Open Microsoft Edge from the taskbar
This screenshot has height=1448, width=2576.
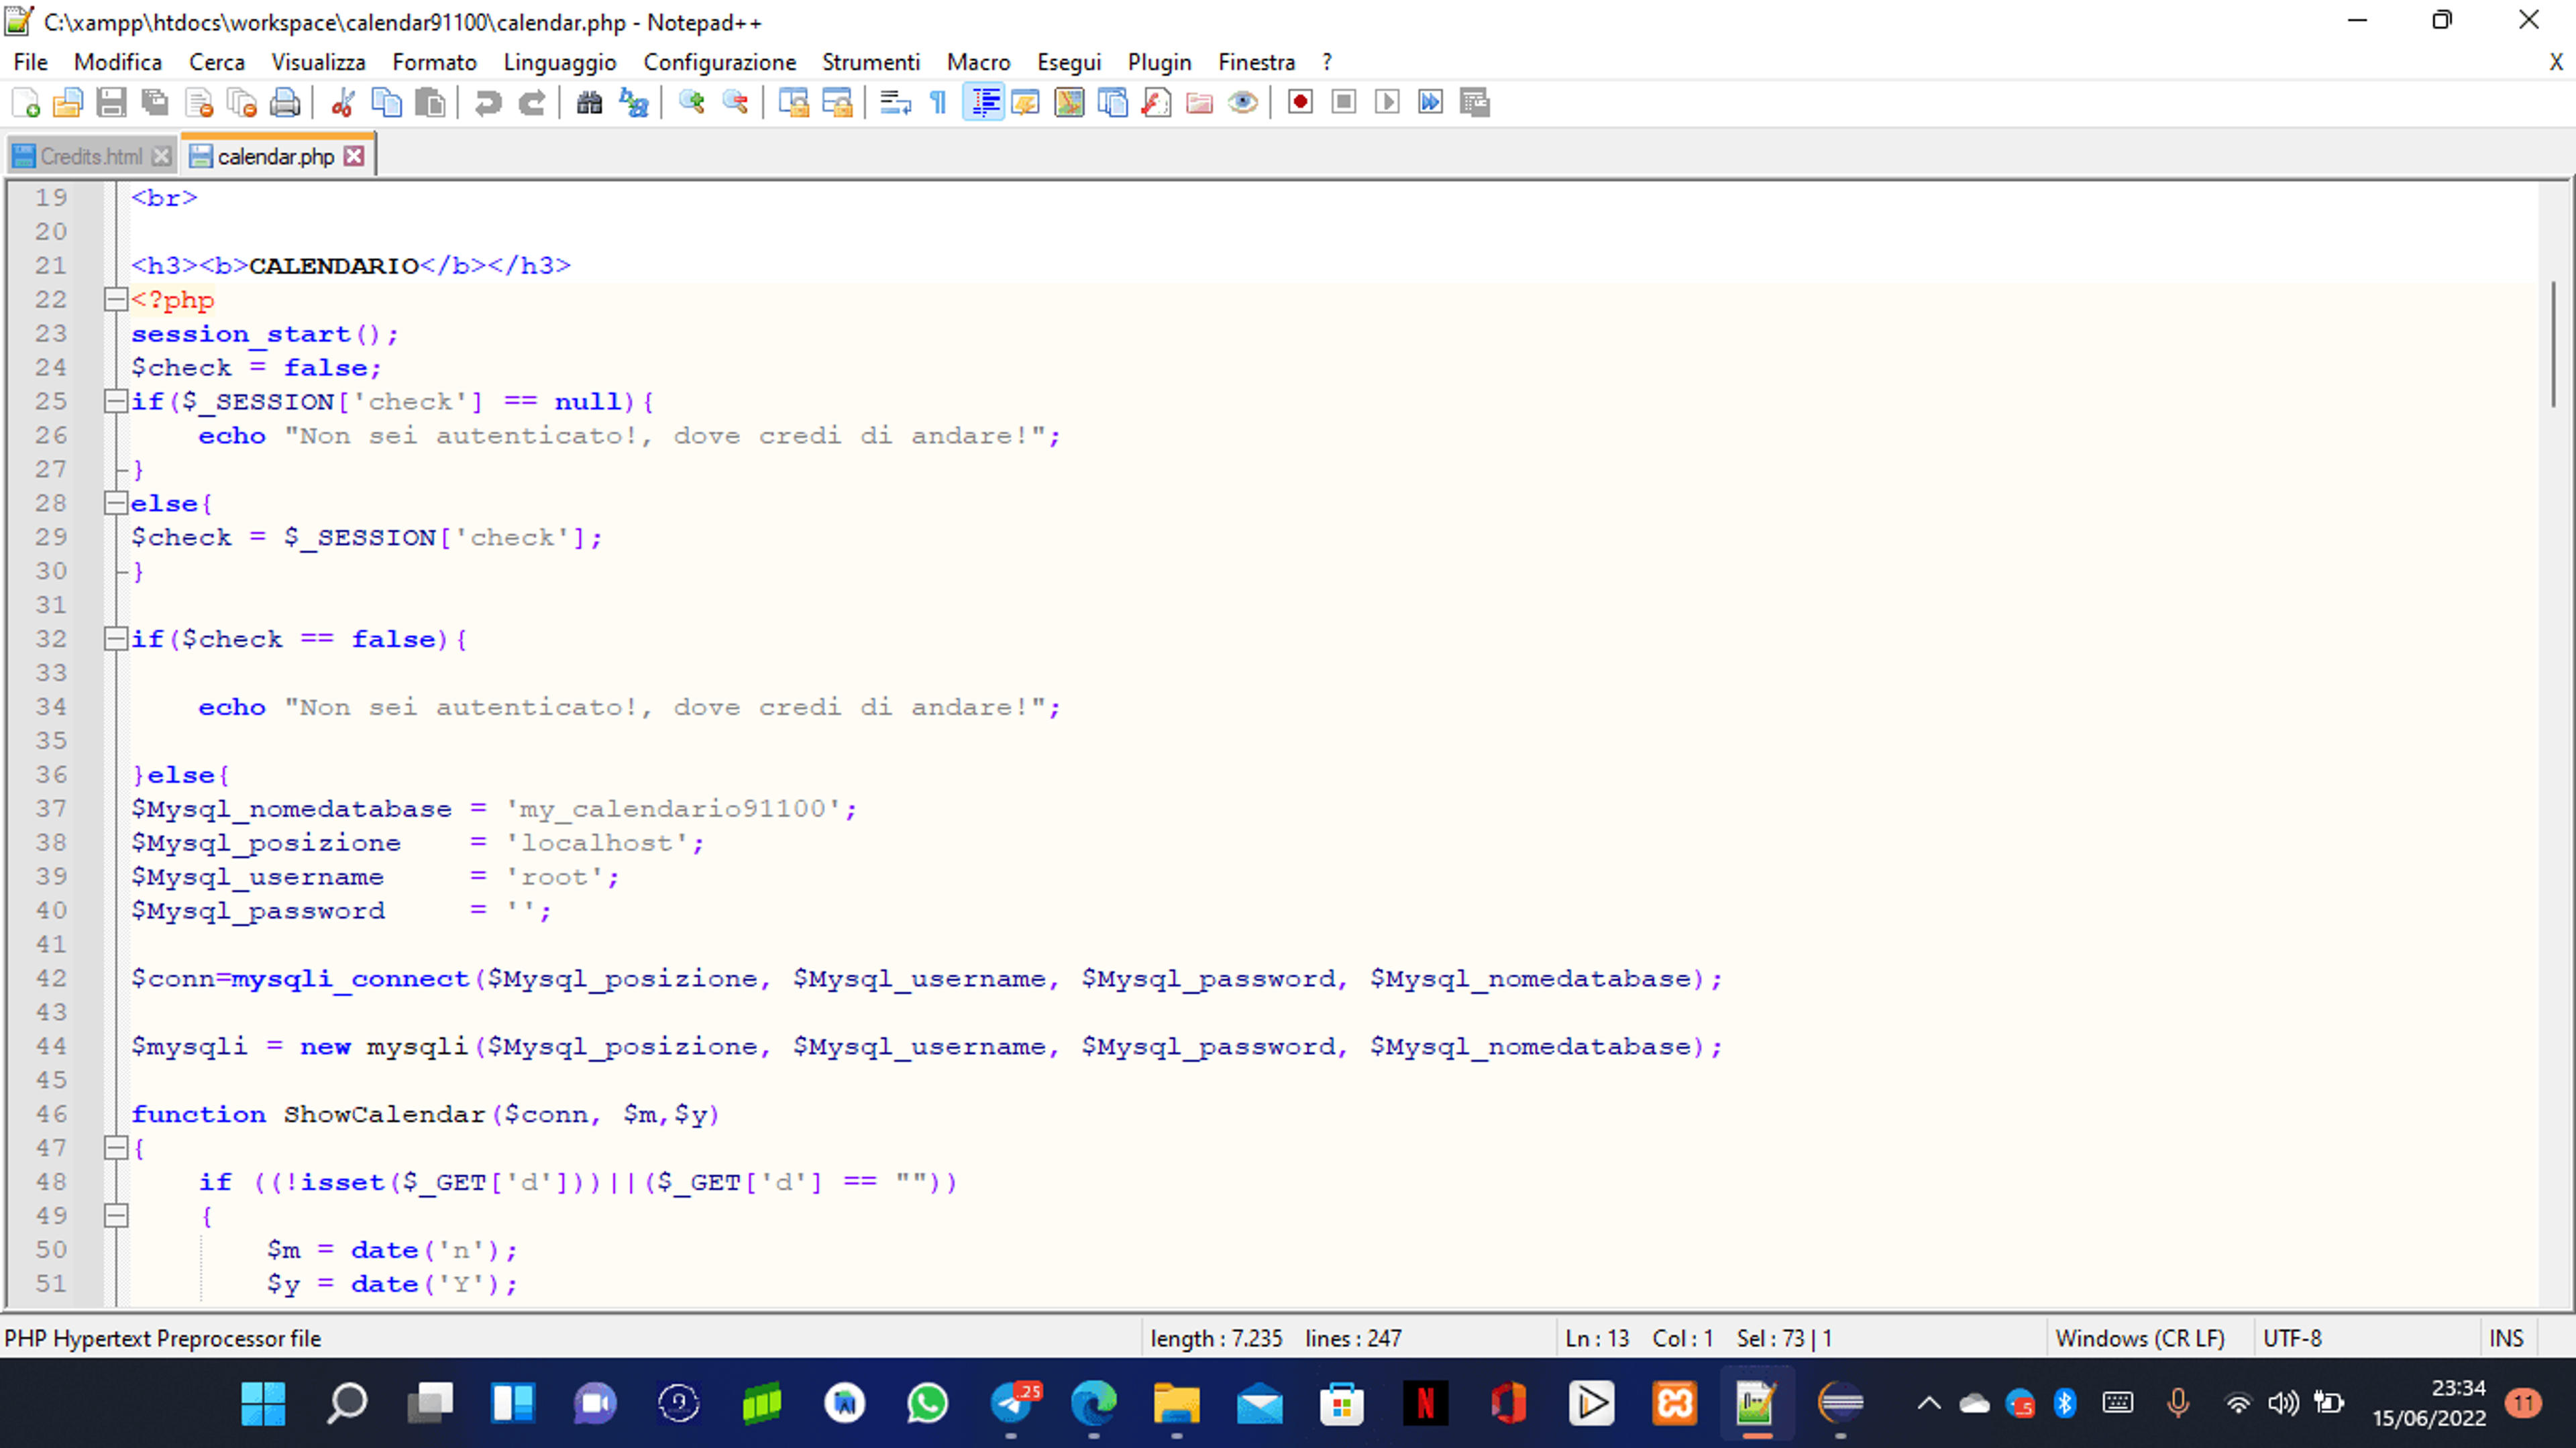(x=1094, y=1404)
